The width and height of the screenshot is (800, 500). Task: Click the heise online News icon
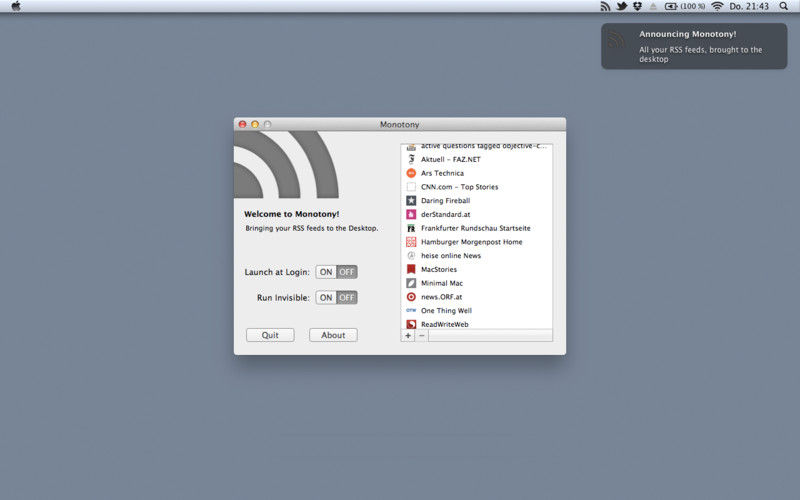tap(411, 256)
